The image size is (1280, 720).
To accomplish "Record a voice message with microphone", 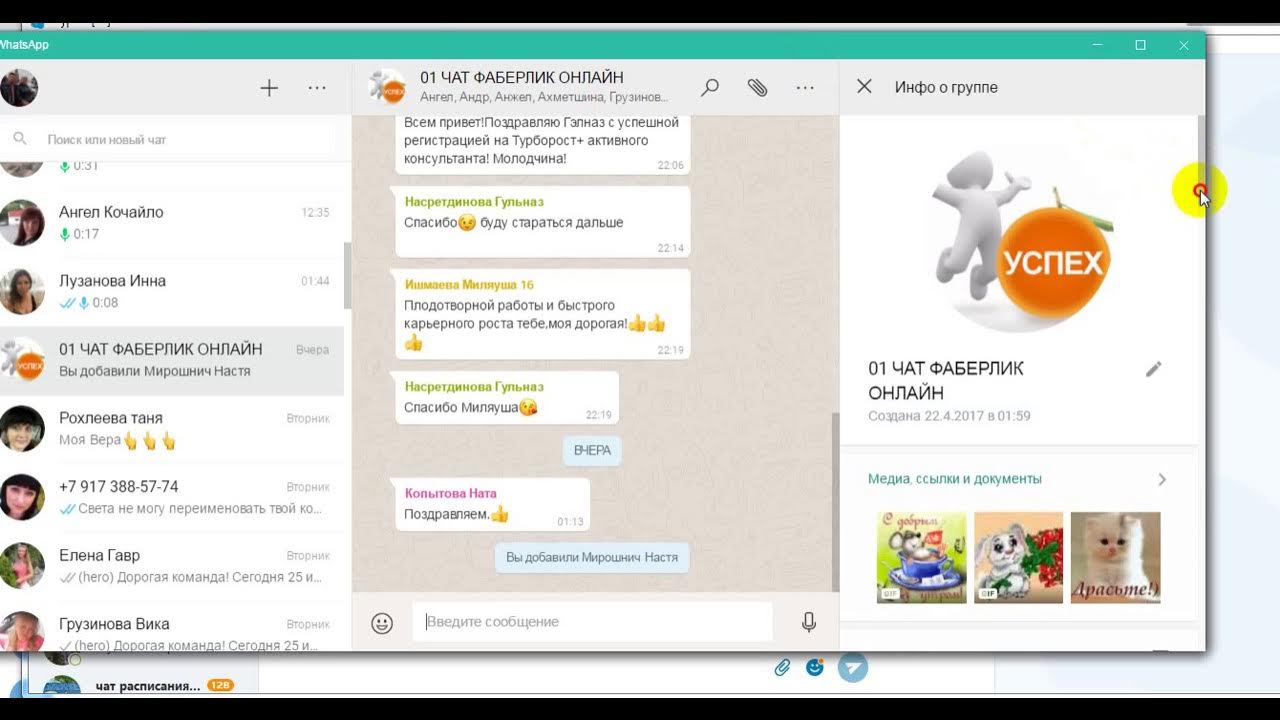I will point(809,622).
